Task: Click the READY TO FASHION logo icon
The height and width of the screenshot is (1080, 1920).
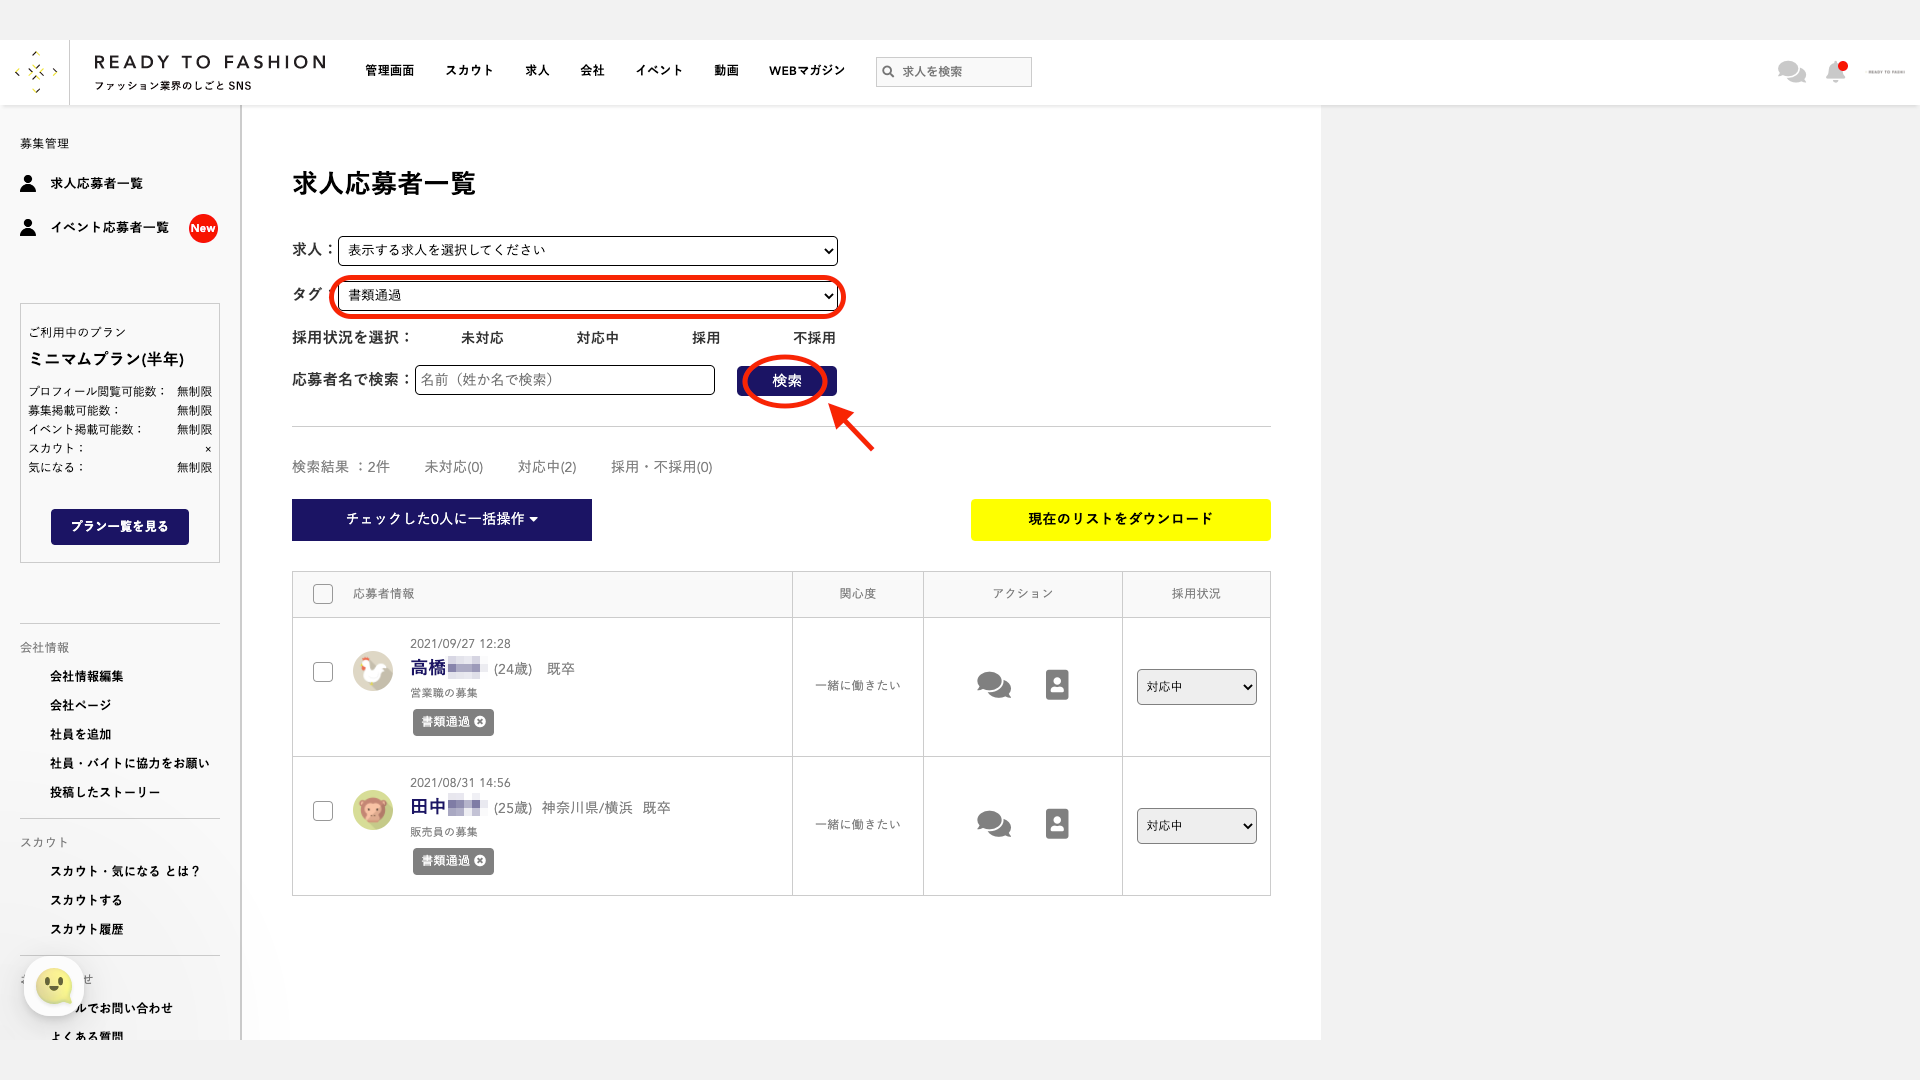Action: [36, 72]
